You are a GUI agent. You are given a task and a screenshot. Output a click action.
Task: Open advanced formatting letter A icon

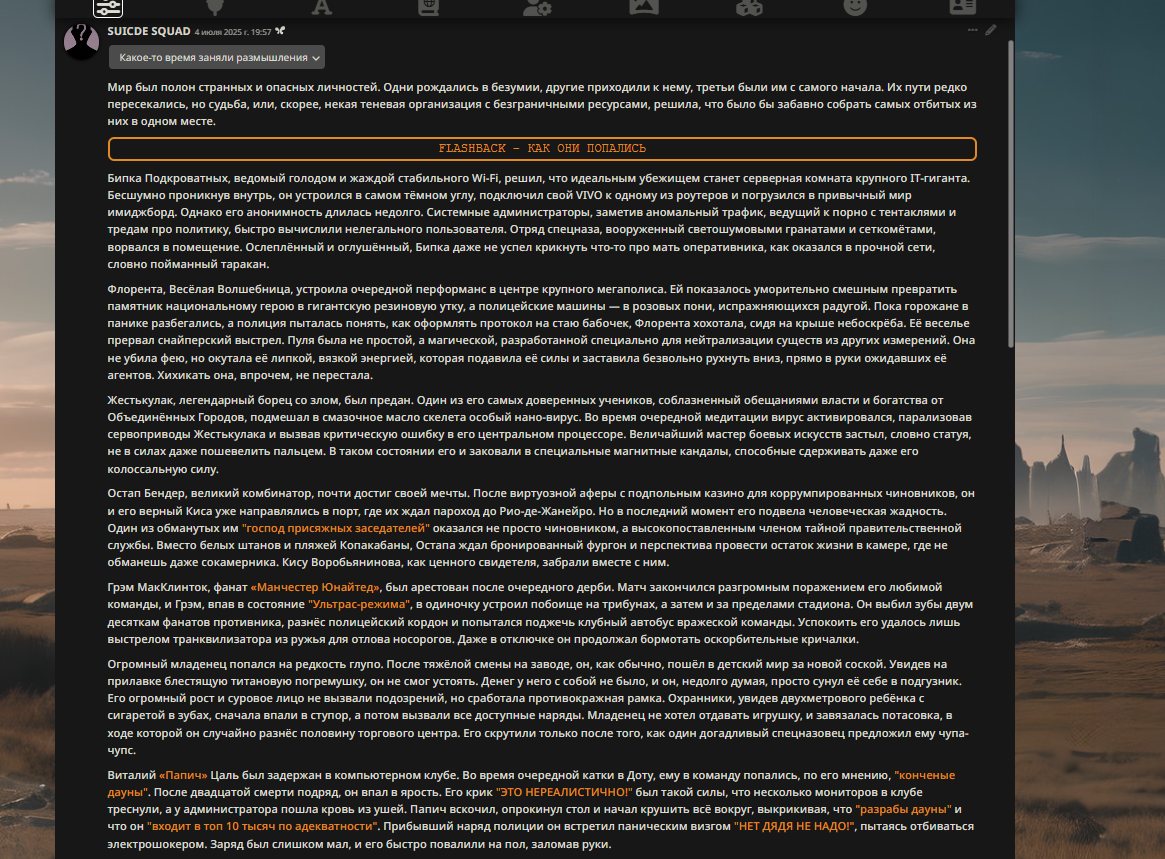(x=321, y=7)
